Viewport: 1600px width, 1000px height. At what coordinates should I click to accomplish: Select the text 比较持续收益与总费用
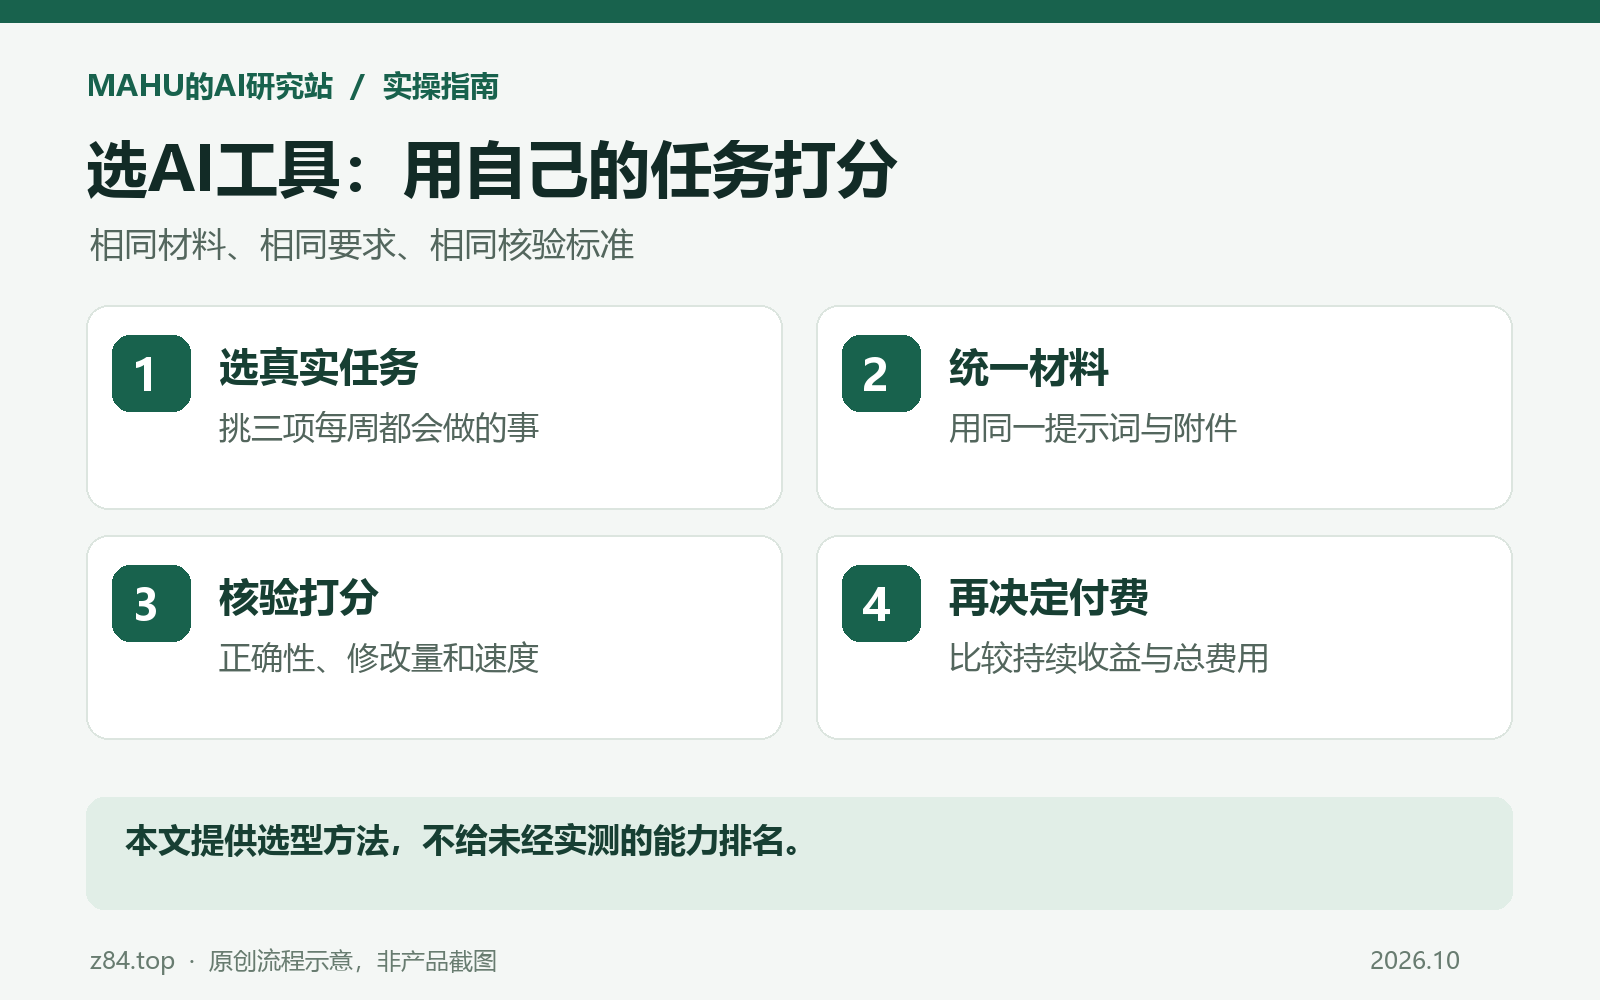(x=1109, y=658)
